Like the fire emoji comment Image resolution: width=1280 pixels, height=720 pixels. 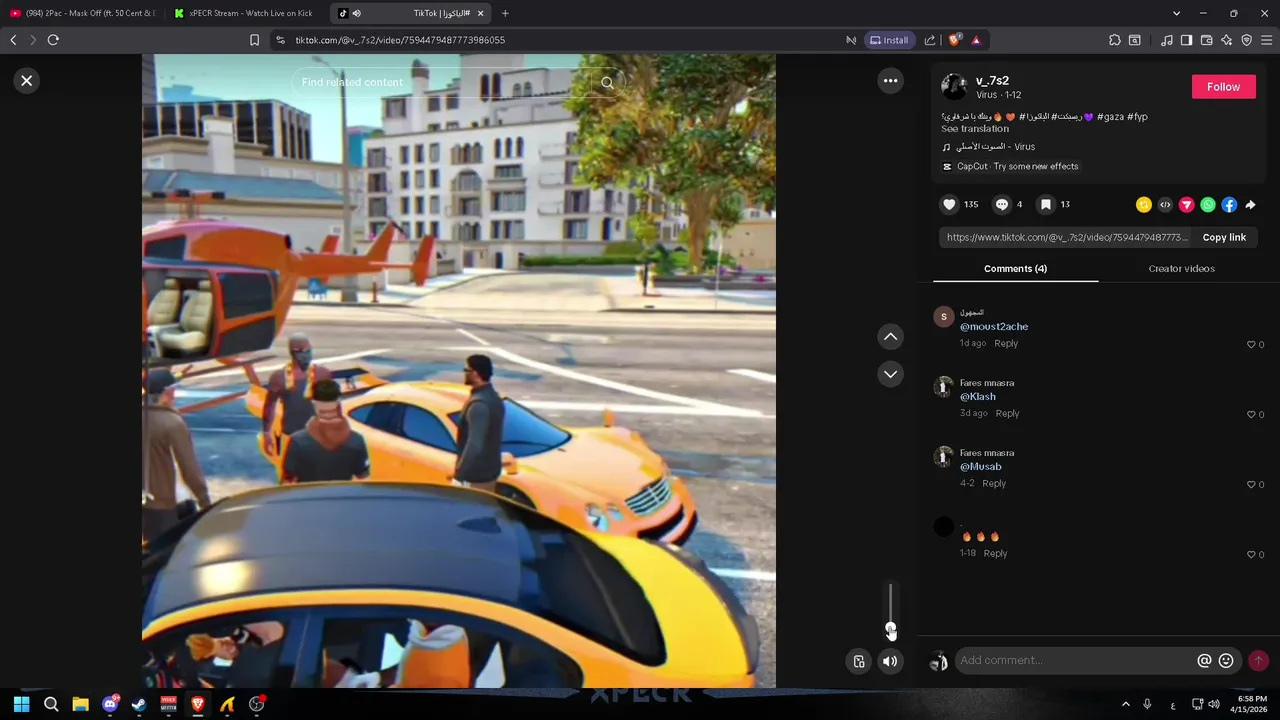click(x=1251, y=555)
